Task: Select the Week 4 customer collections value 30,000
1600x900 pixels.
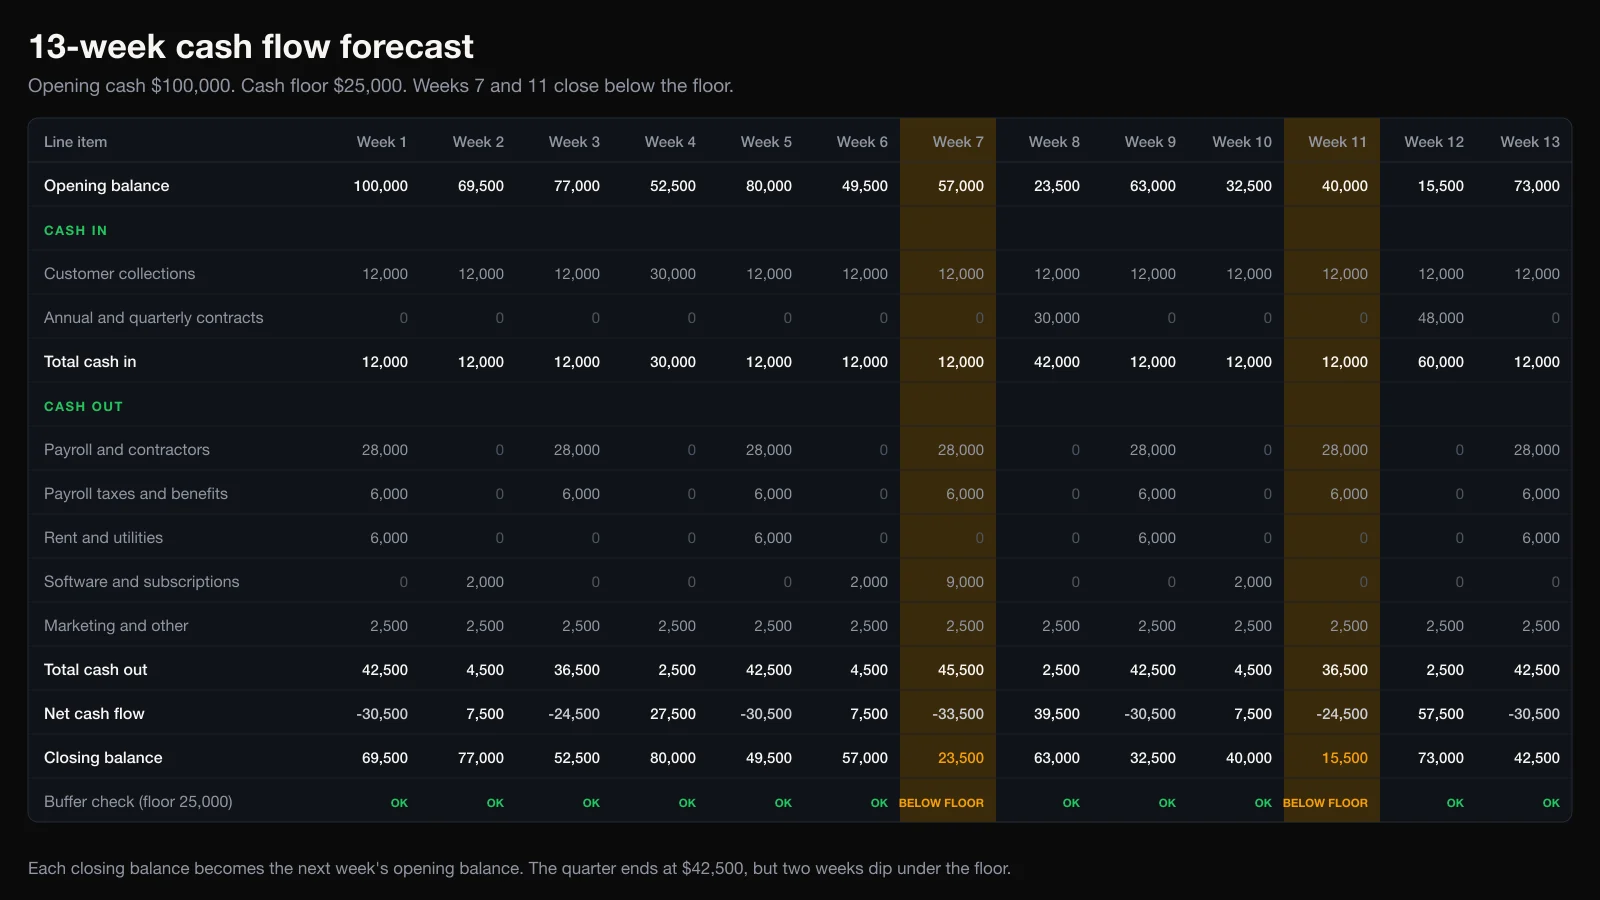Action: click(x=673, y=274)
